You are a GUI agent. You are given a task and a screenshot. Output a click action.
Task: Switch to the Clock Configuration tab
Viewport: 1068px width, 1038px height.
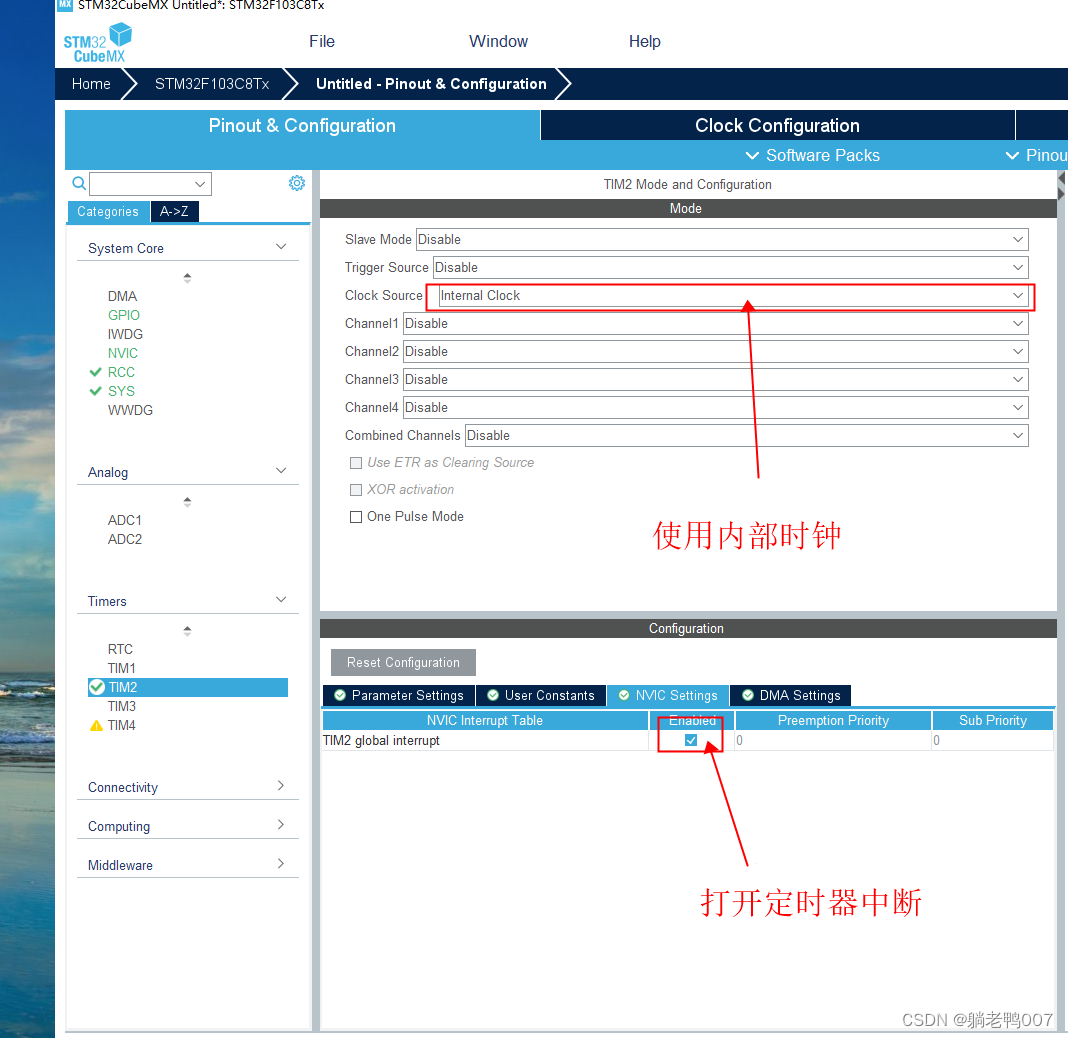[x=777, y=125]
